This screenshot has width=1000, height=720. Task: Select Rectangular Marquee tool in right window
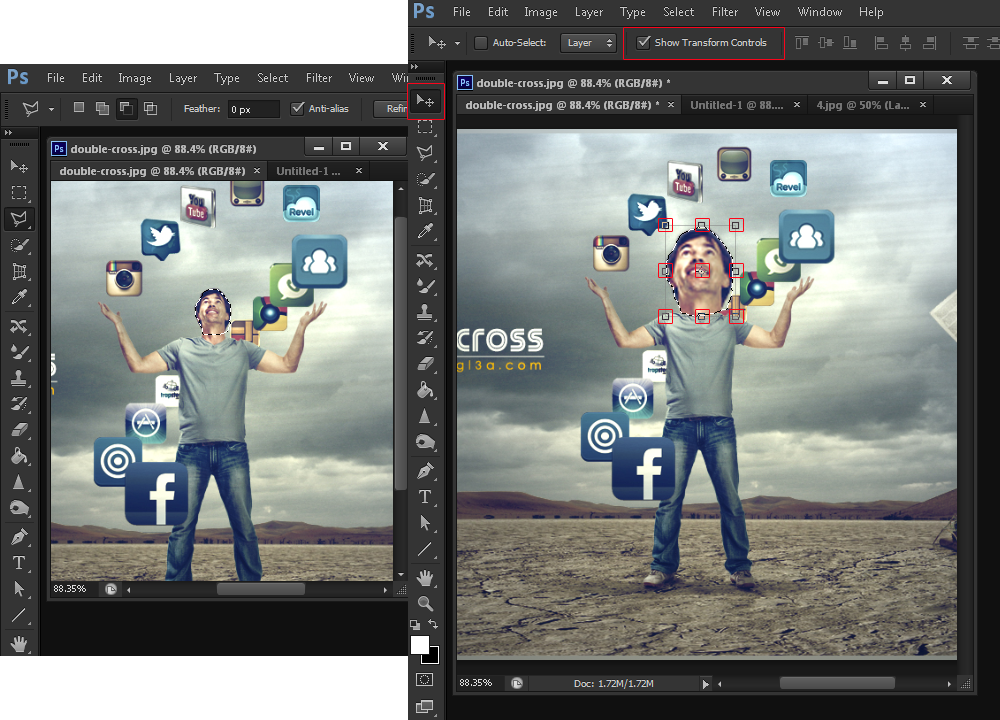pos(425,127)
